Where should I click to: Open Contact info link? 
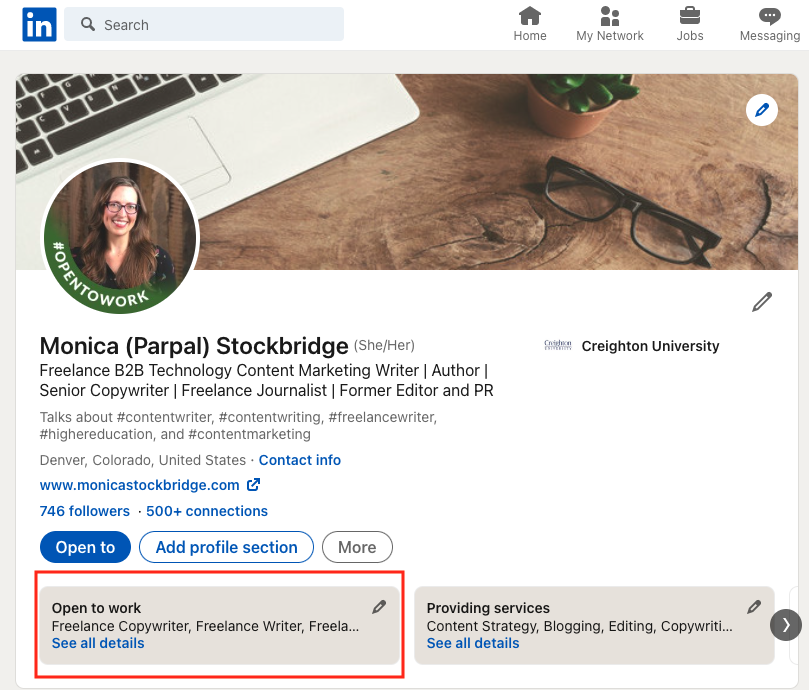300,460
